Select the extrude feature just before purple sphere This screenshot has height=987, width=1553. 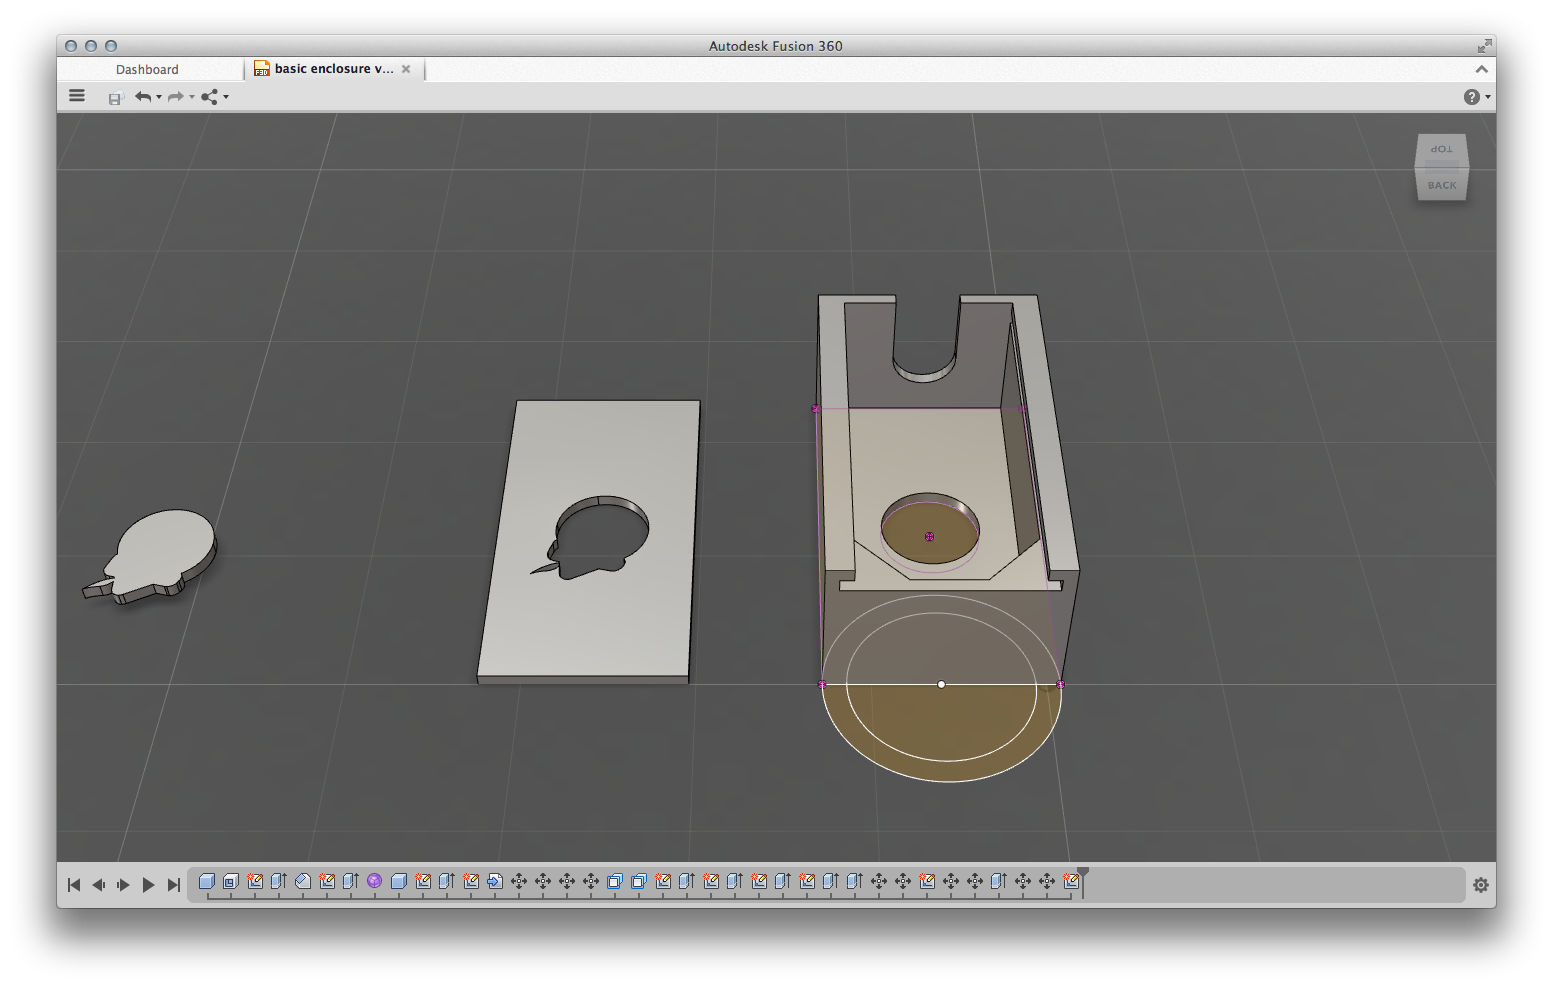351,881
